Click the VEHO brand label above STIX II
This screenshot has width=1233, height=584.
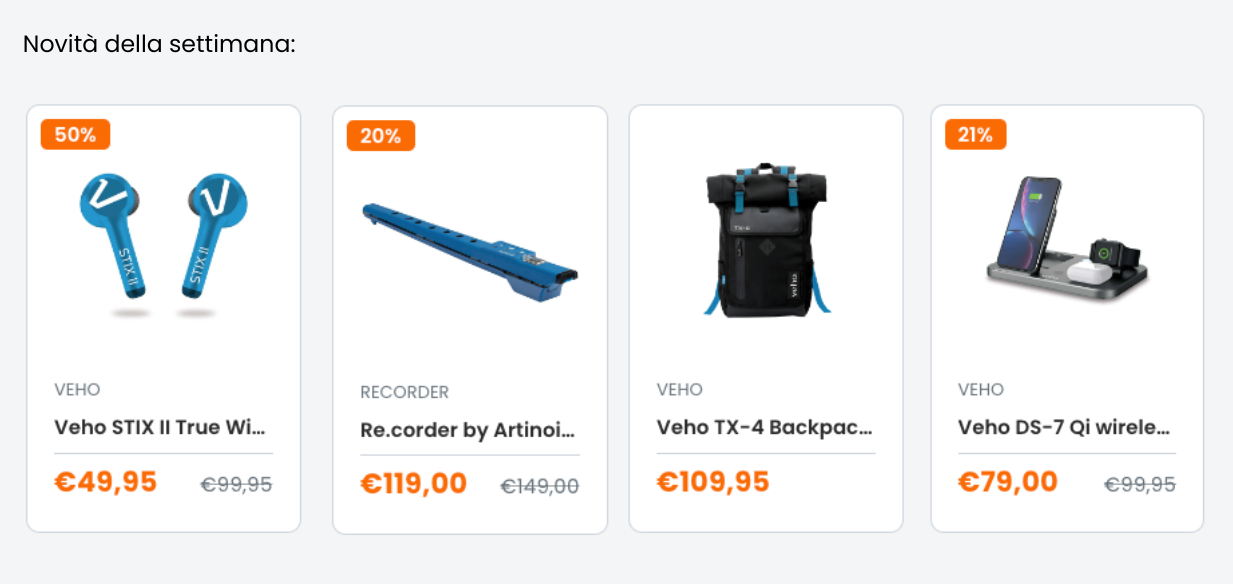(x=77, y=389)
